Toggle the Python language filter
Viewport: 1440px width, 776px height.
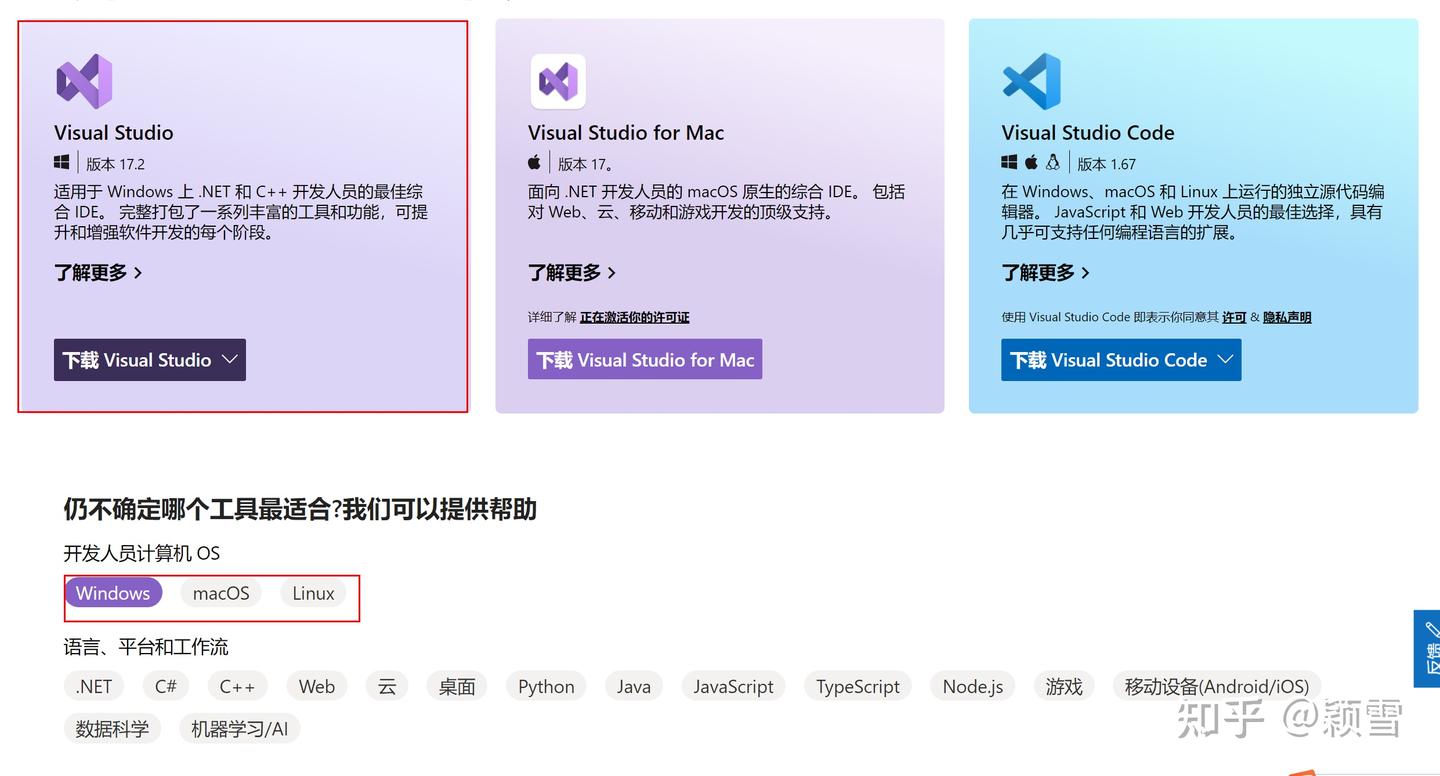pyautogui.click(x=546, y=686)
